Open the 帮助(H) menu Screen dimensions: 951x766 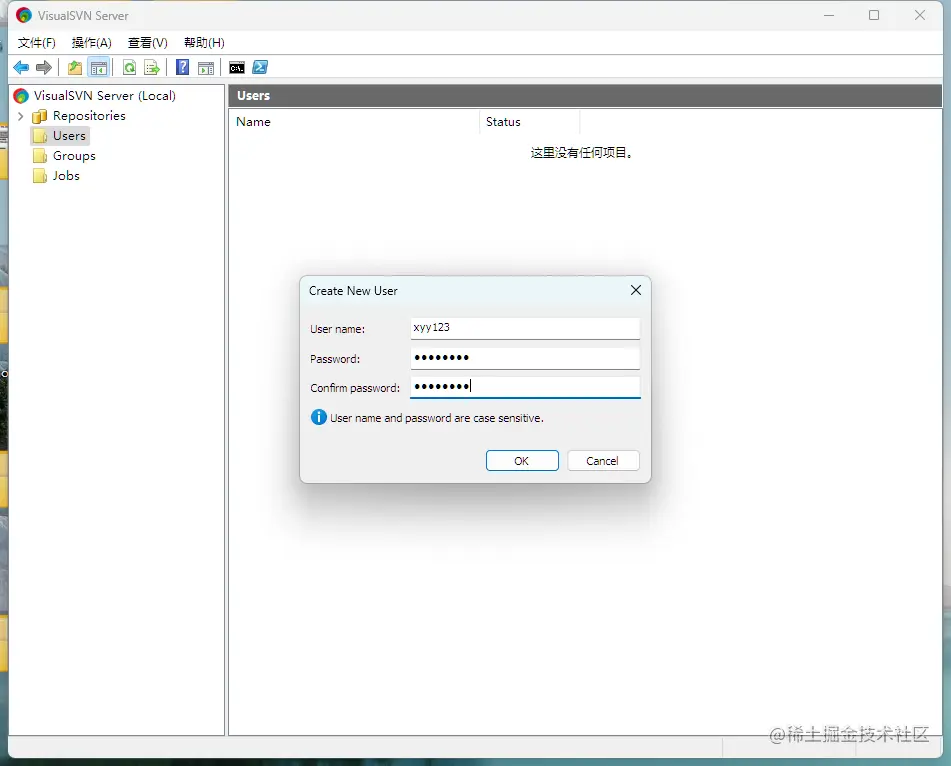click(x=204, y=42)
